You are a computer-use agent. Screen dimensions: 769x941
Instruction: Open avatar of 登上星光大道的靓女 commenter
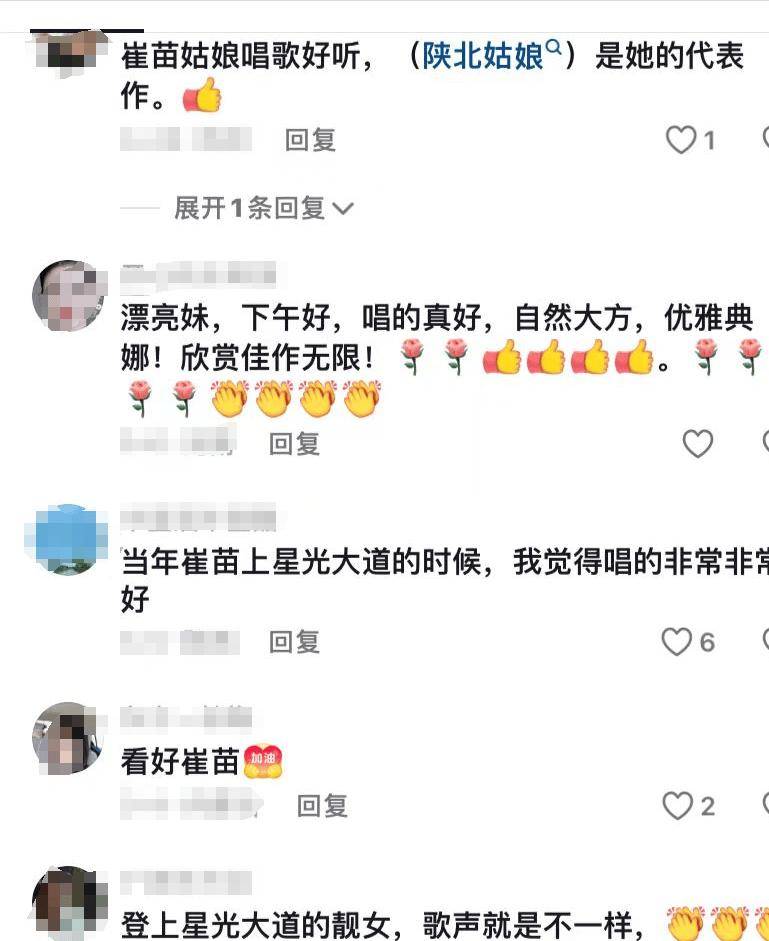(x=67, y=903)
